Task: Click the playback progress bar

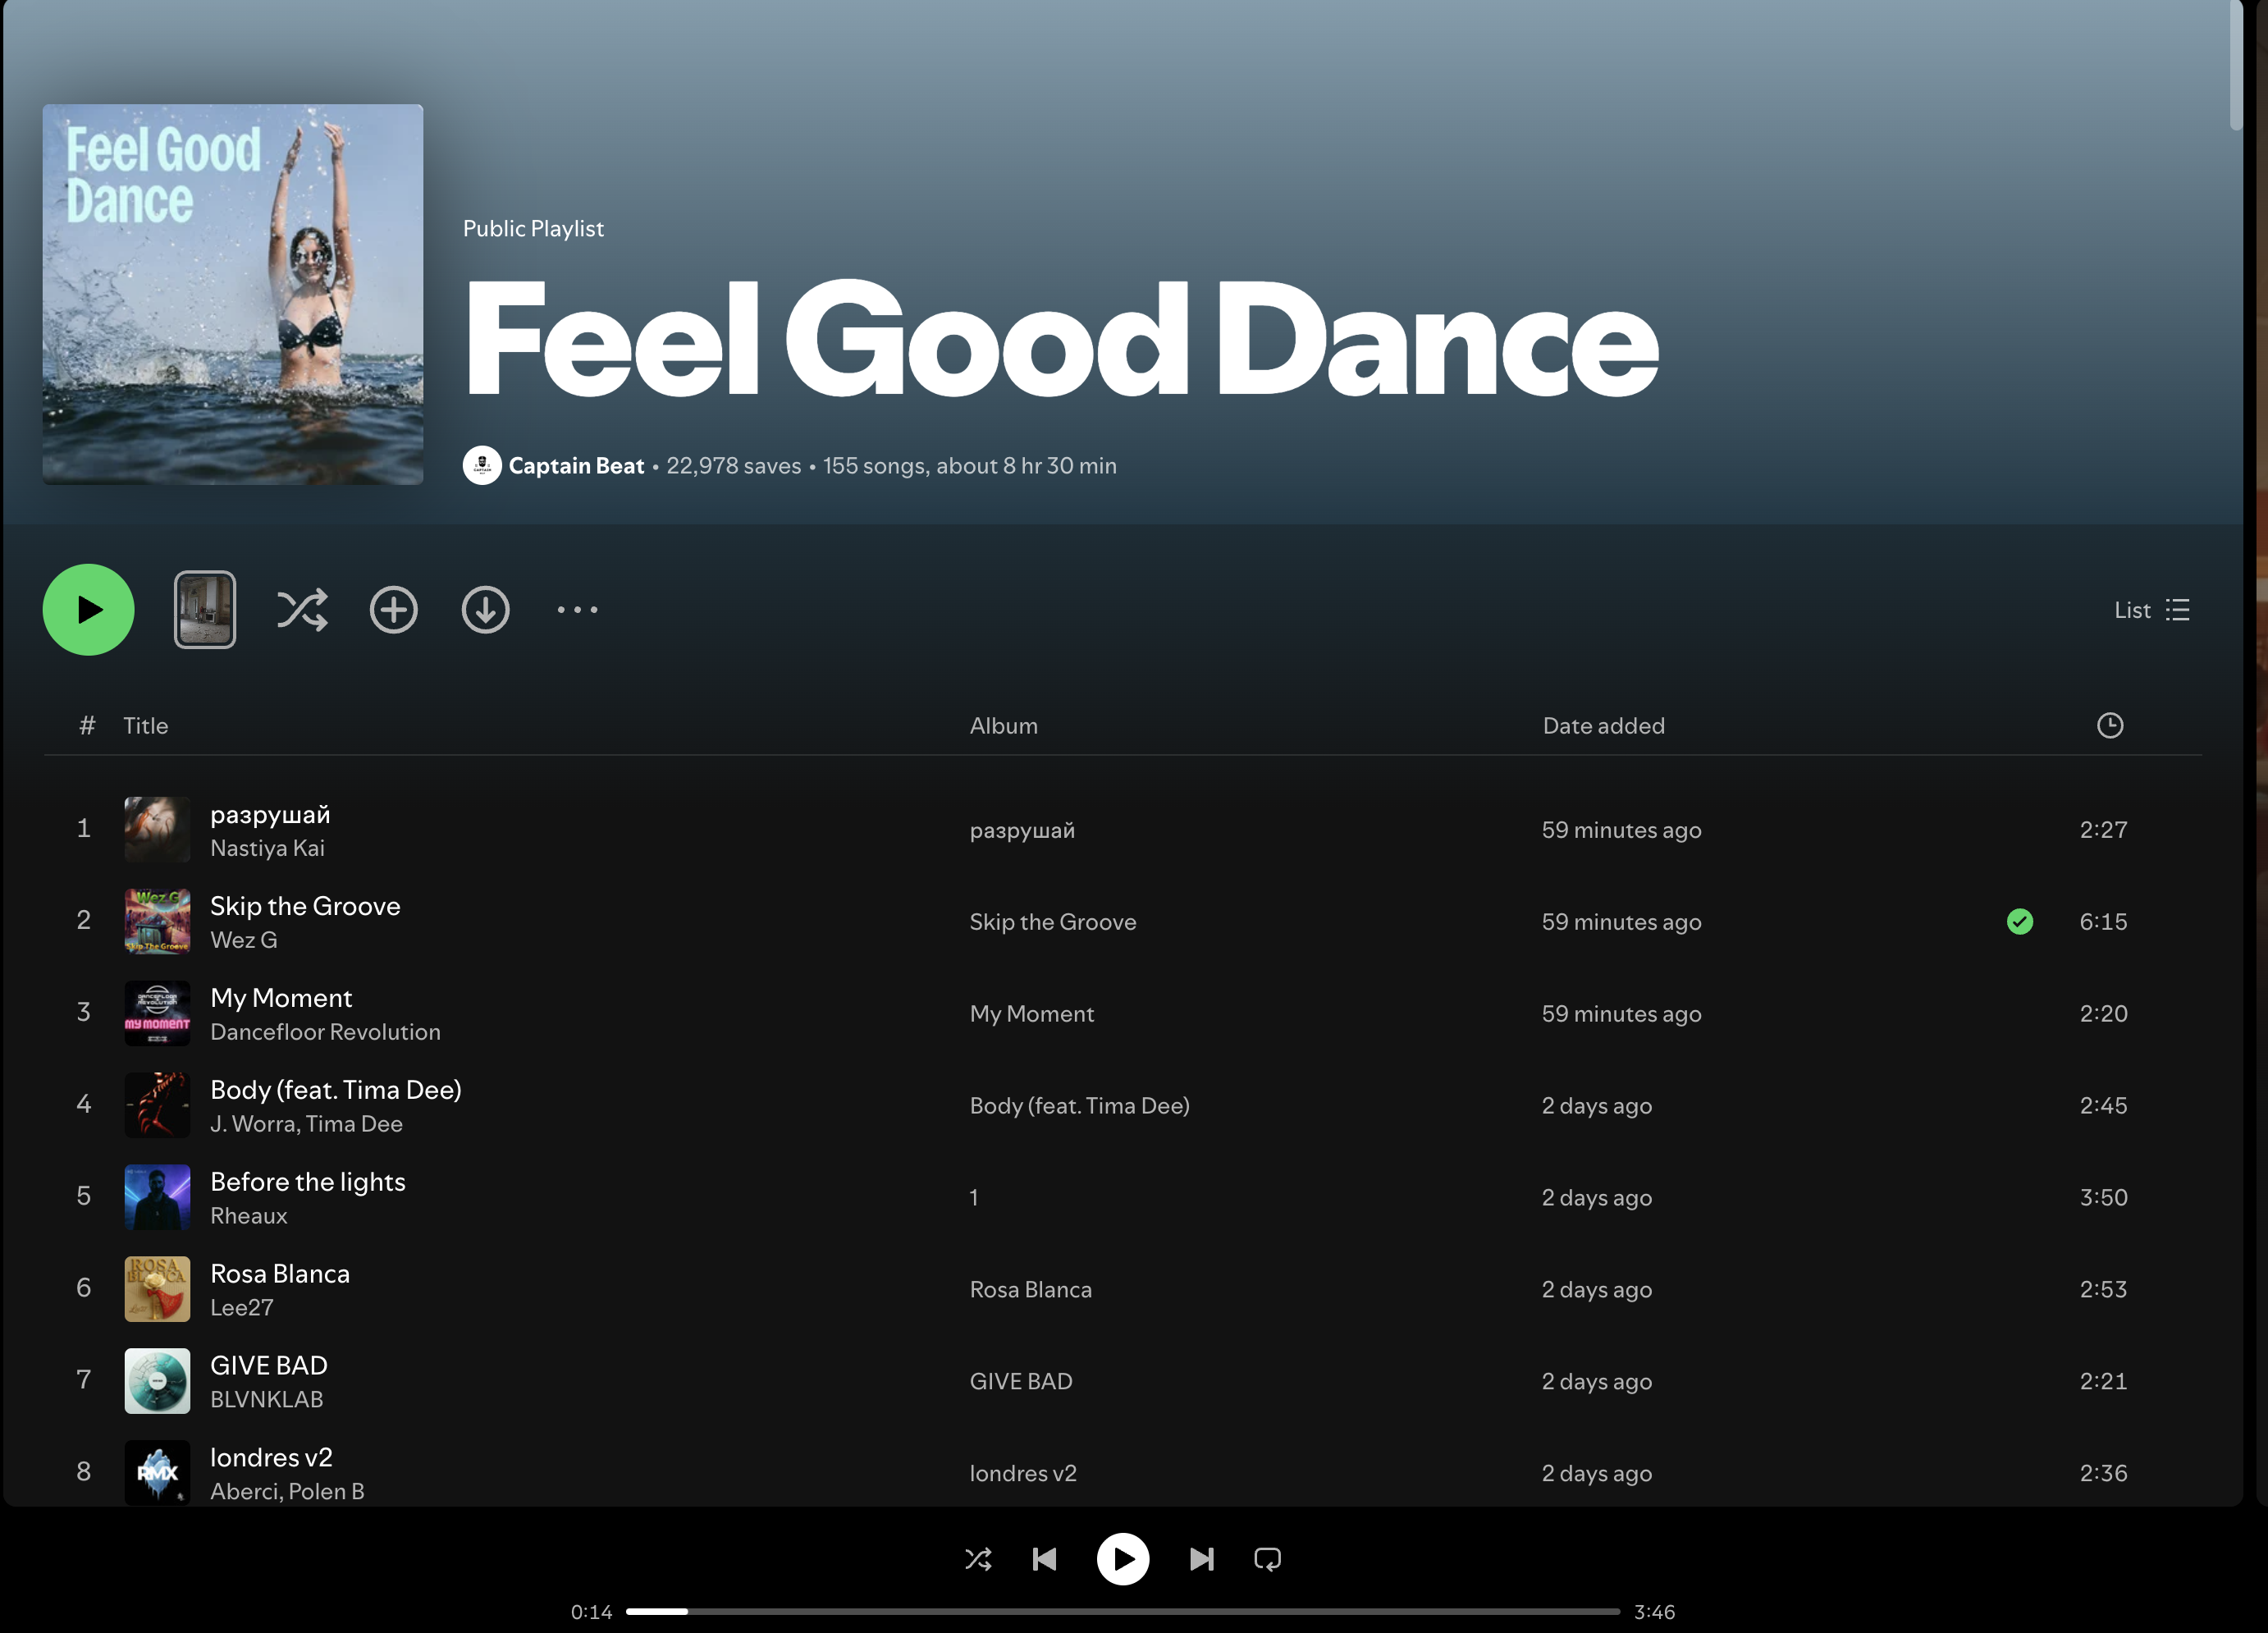Action: click(1122, 1612)
